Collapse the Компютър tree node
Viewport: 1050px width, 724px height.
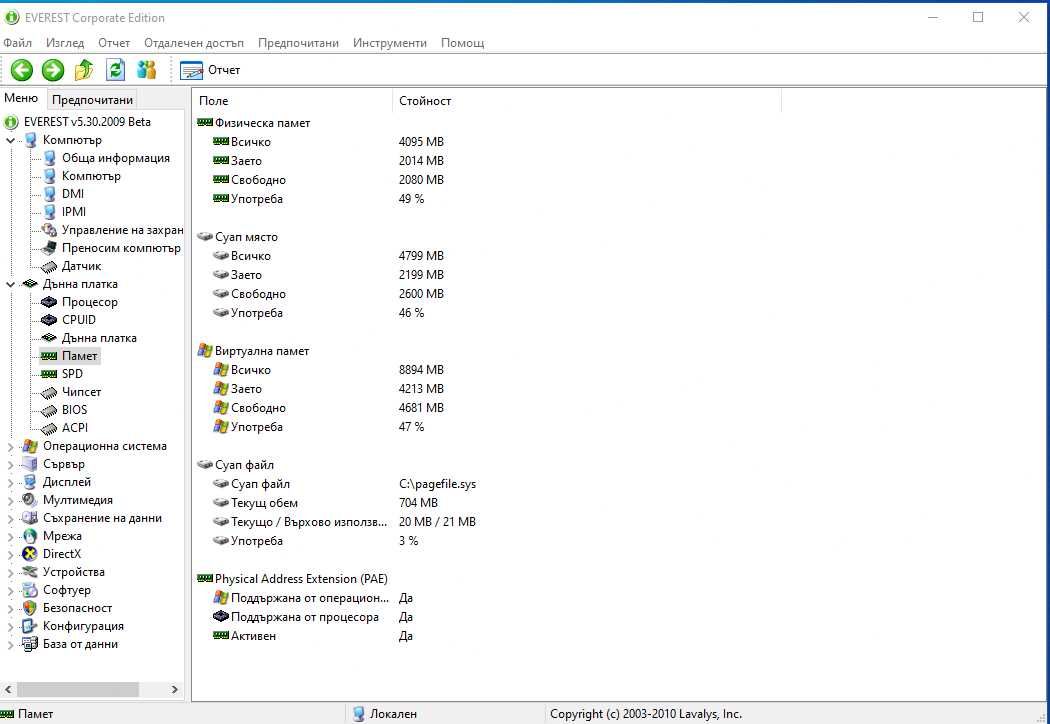pyautogui.click(x=10, y=141)
